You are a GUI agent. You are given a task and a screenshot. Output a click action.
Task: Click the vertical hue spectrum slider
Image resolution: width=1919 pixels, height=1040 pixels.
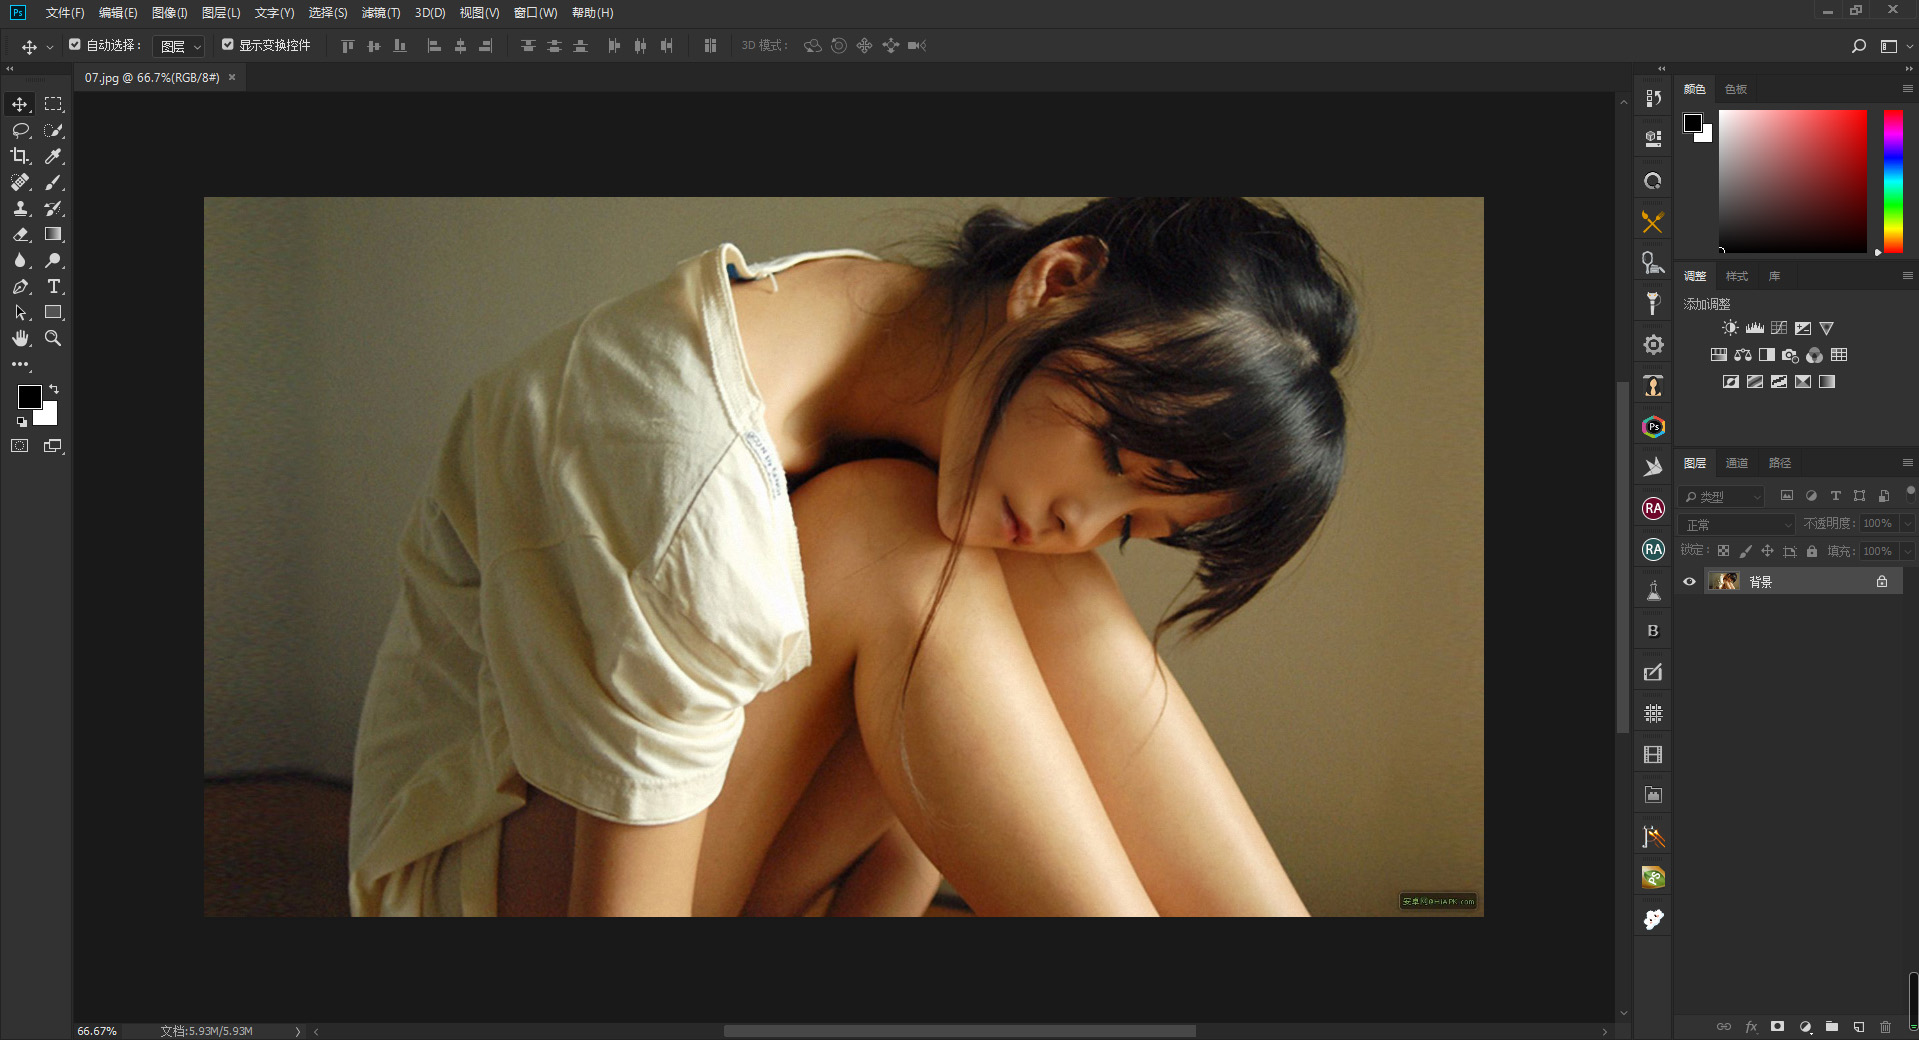click(x=1893, y=180)
